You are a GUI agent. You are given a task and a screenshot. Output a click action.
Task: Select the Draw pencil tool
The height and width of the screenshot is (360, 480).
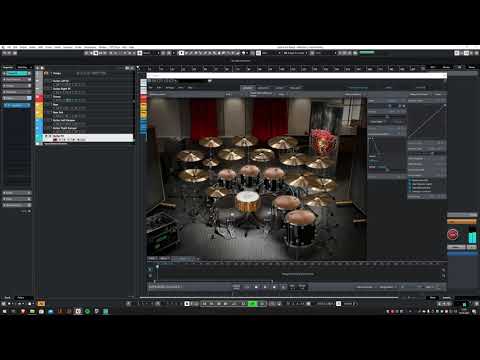[191, 53]
